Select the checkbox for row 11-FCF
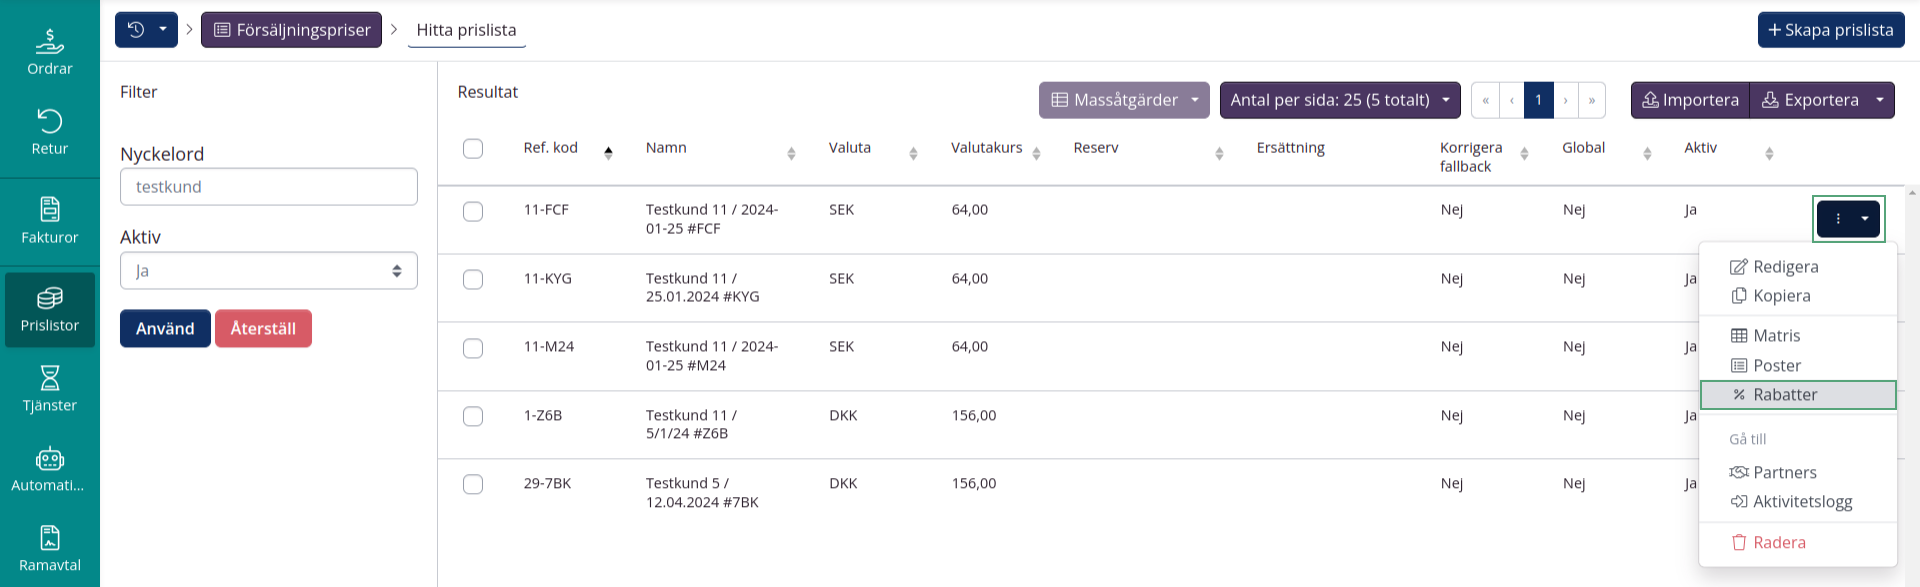 tap(473, 211)
